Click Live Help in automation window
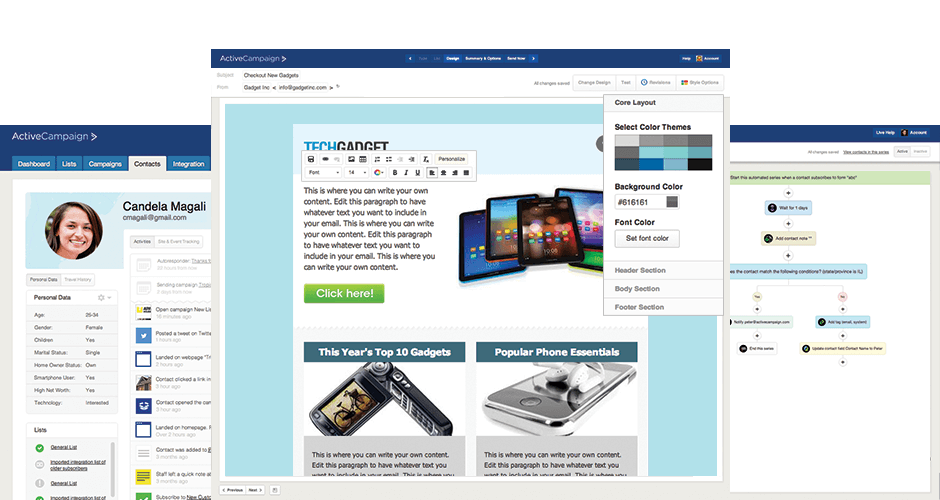 tap(885, 132)
